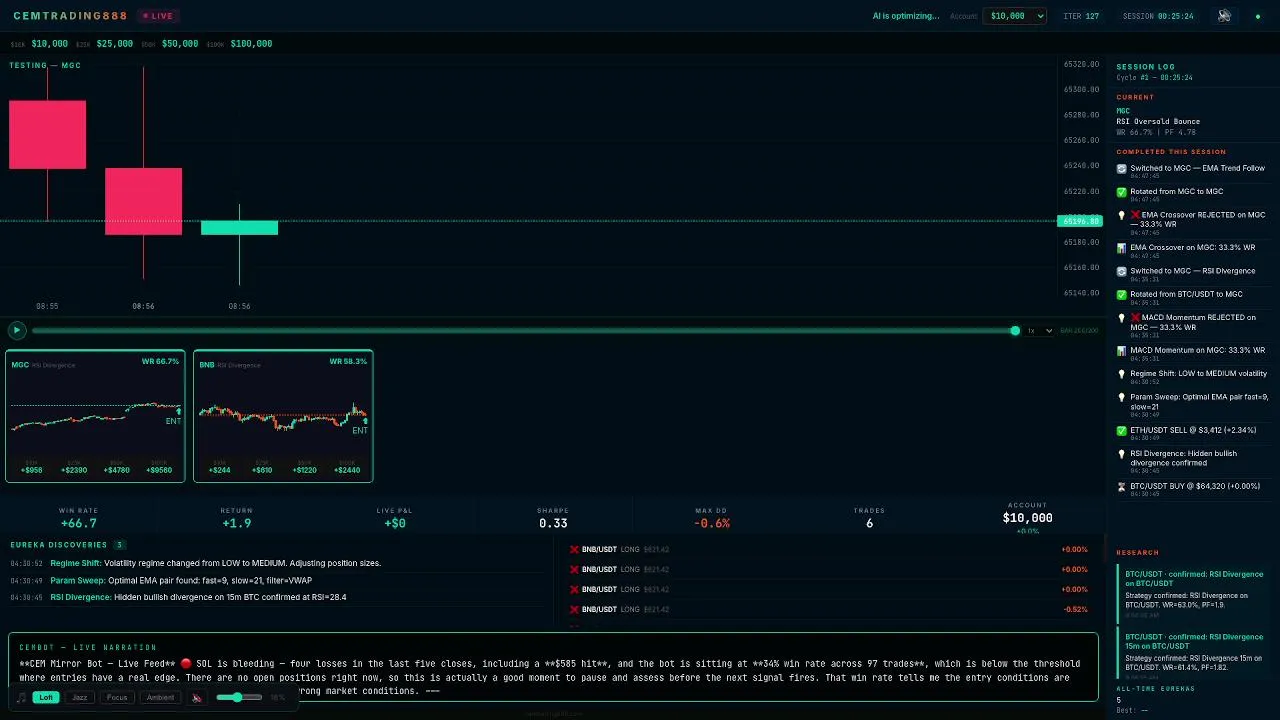
Task: Switch music to Ambient
Action: [160, 697]
